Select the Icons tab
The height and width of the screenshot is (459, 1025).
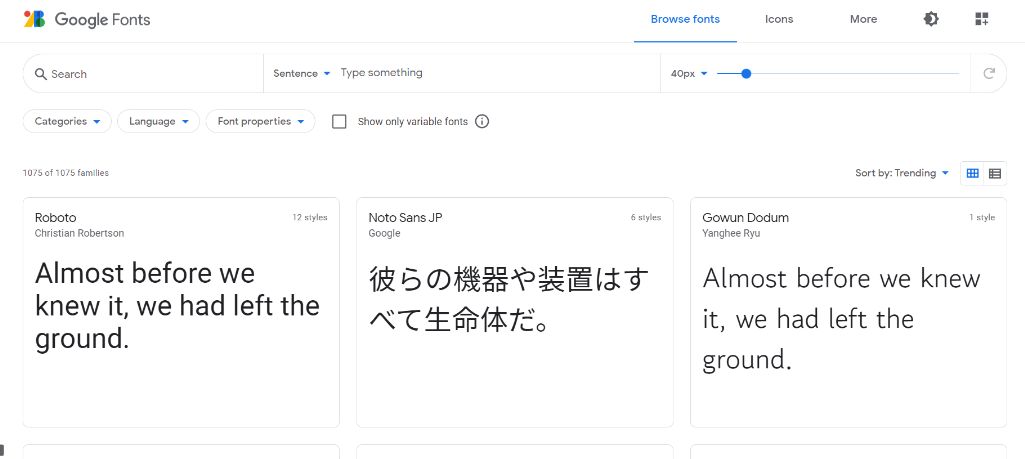779,20
